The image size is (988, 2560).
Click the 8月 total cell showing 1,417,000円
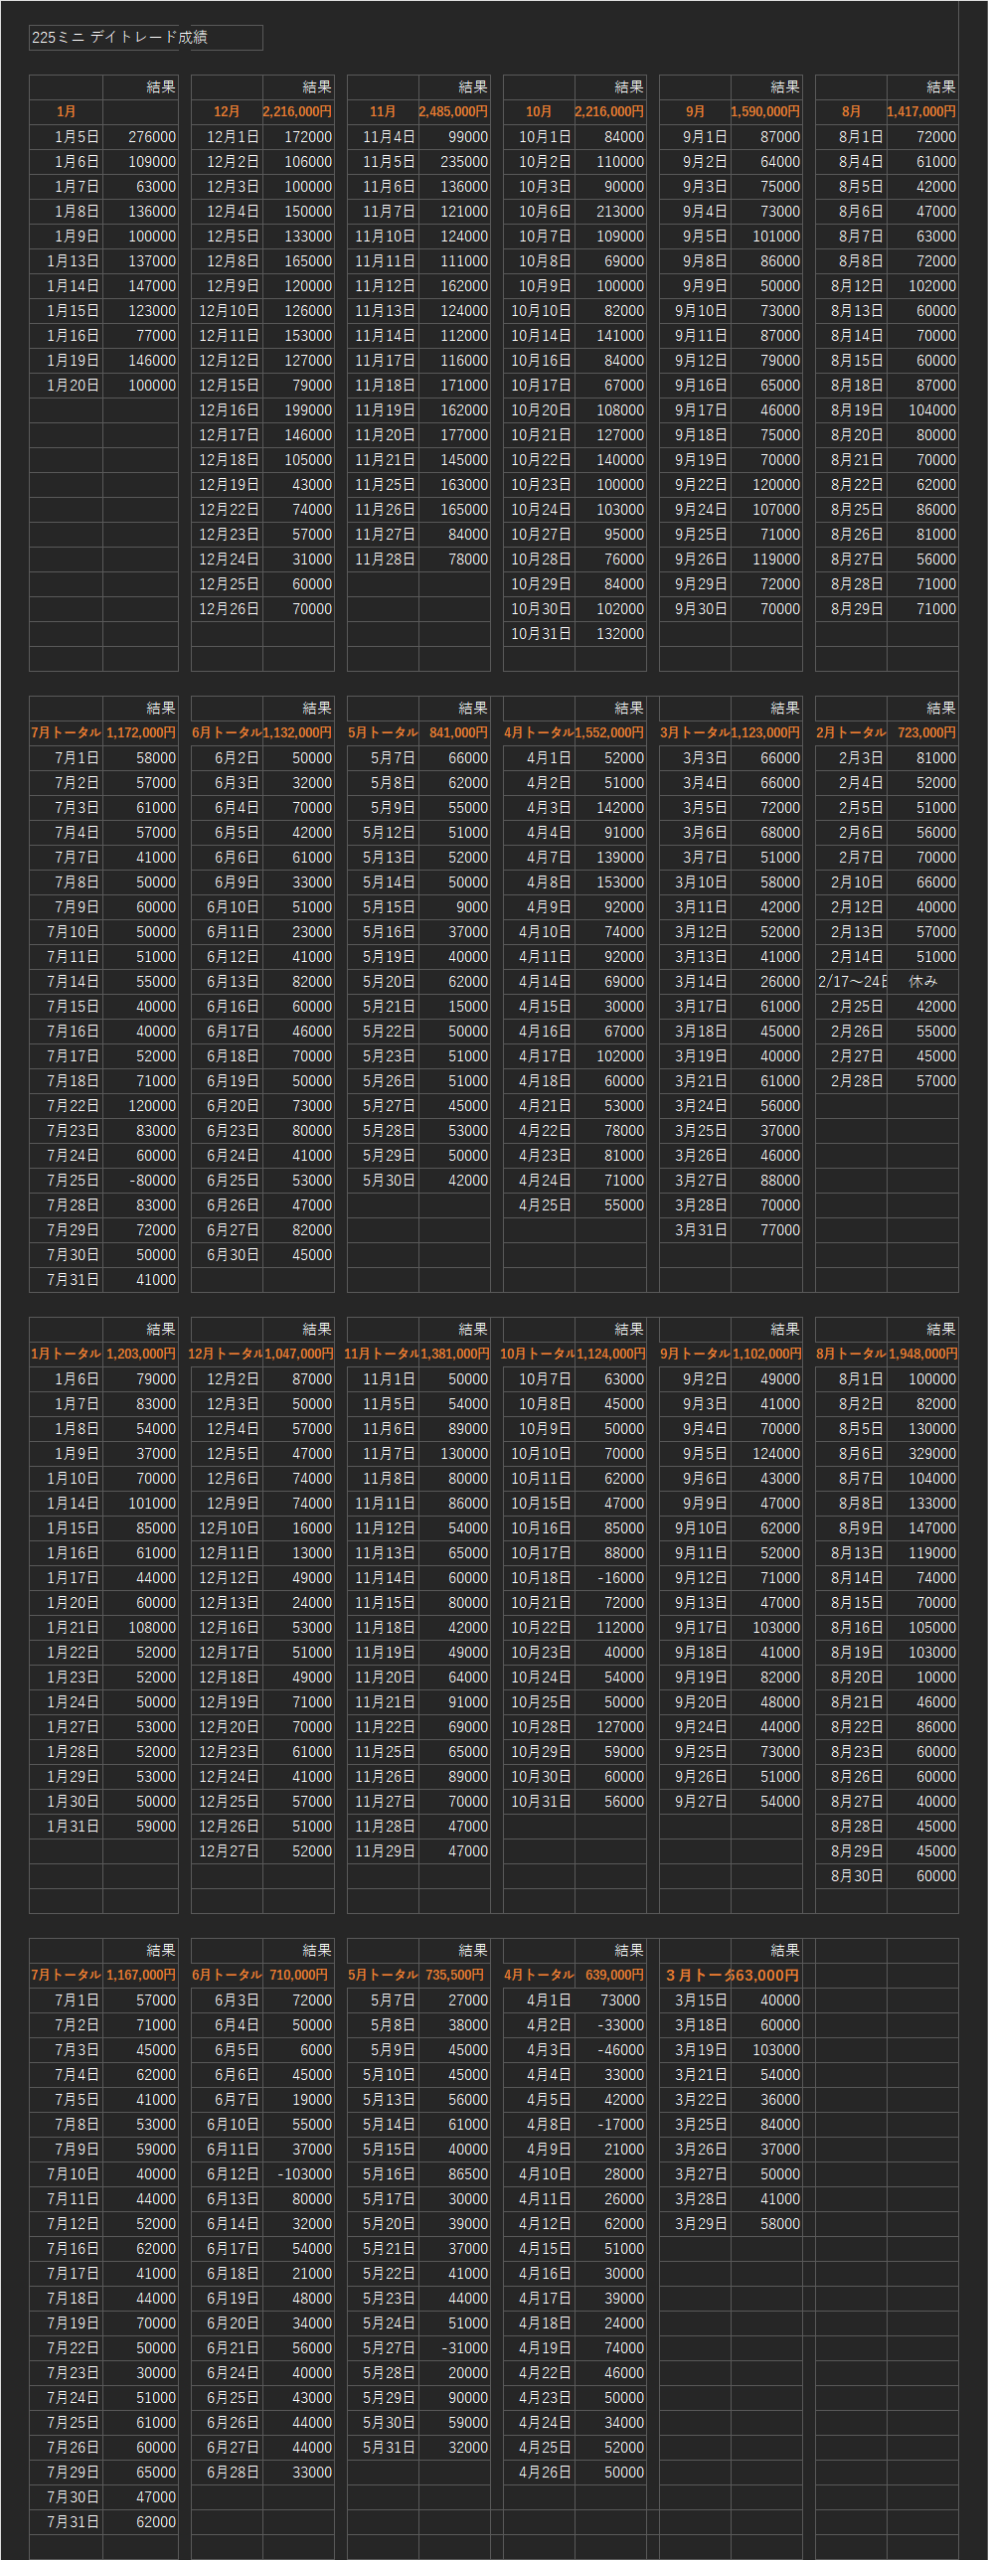(922, 112)
